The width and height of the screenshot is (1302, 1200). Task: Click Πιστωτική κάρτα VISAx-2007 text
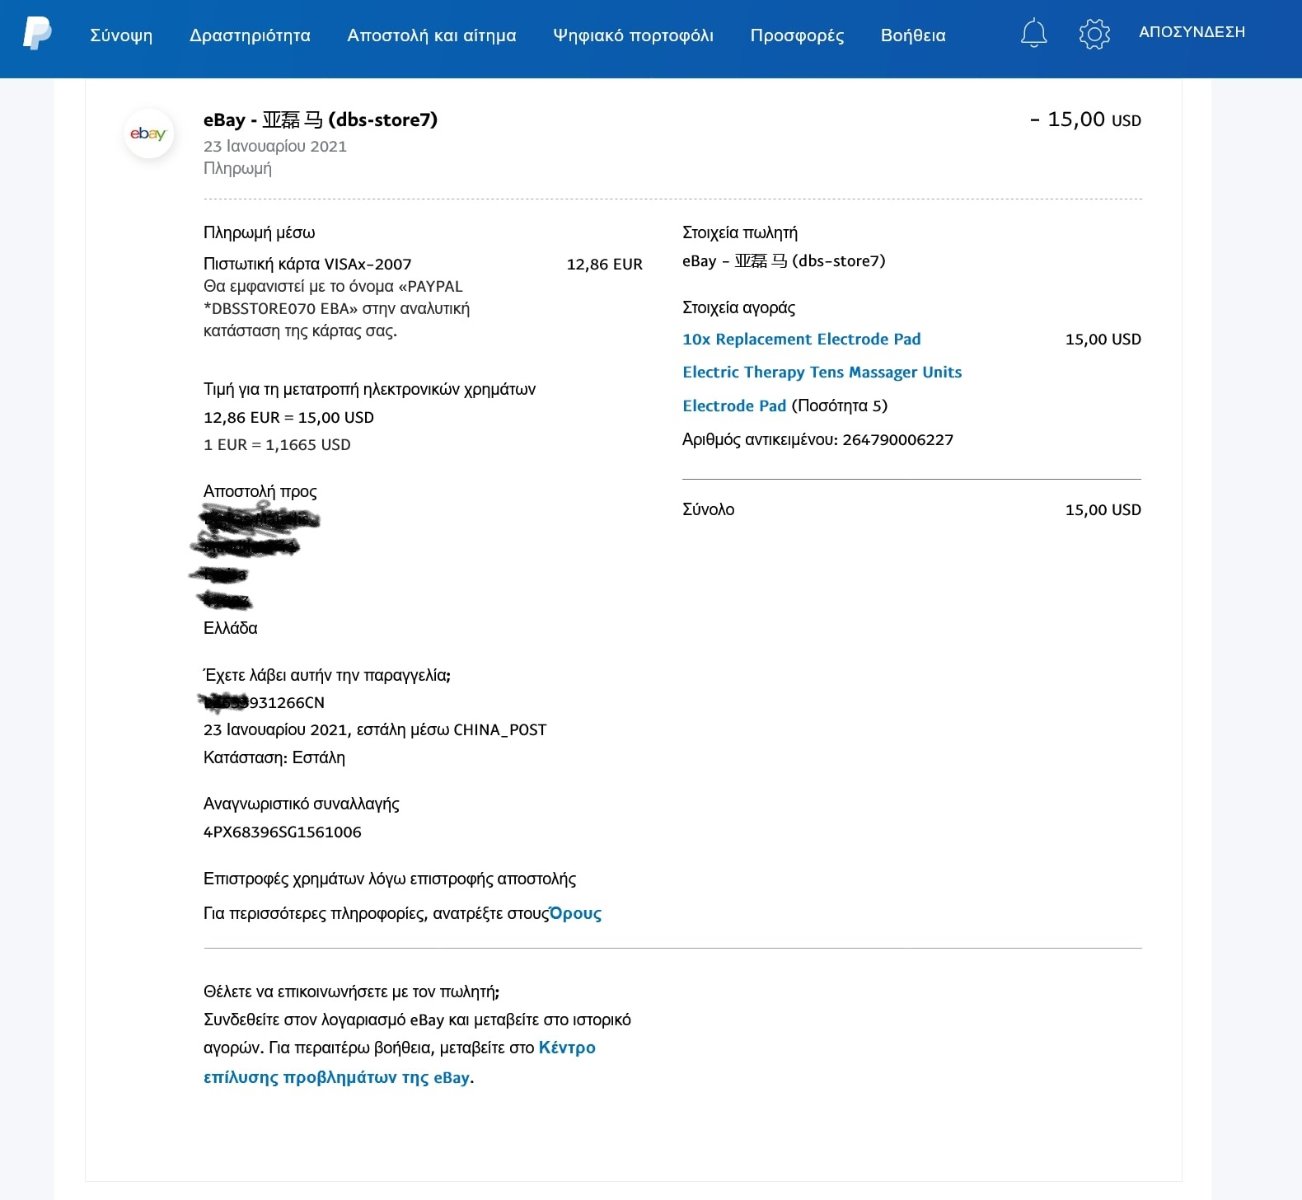[x=307, y=264]
